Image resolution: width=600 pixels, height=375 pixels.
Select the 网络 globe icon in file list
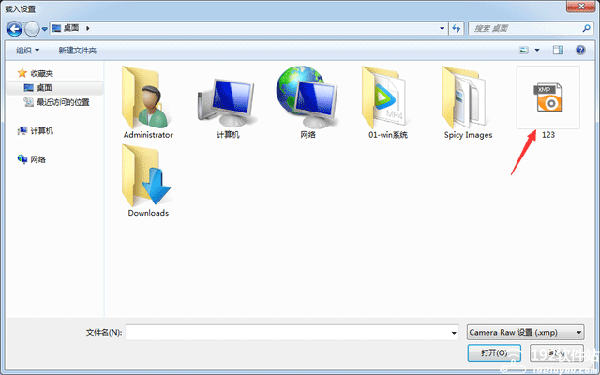click(x=308, y=103)
